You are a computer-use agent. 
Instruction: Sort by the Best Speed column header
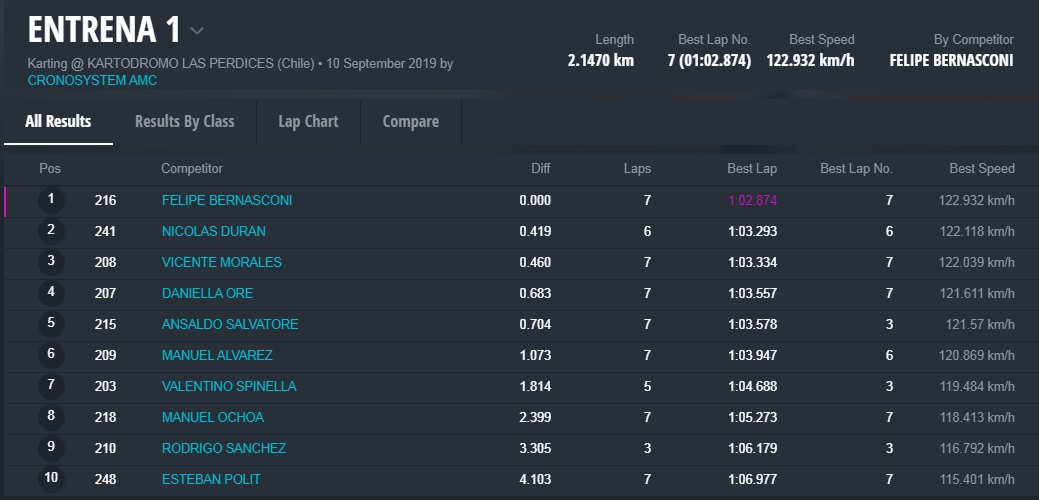(982, 168)
